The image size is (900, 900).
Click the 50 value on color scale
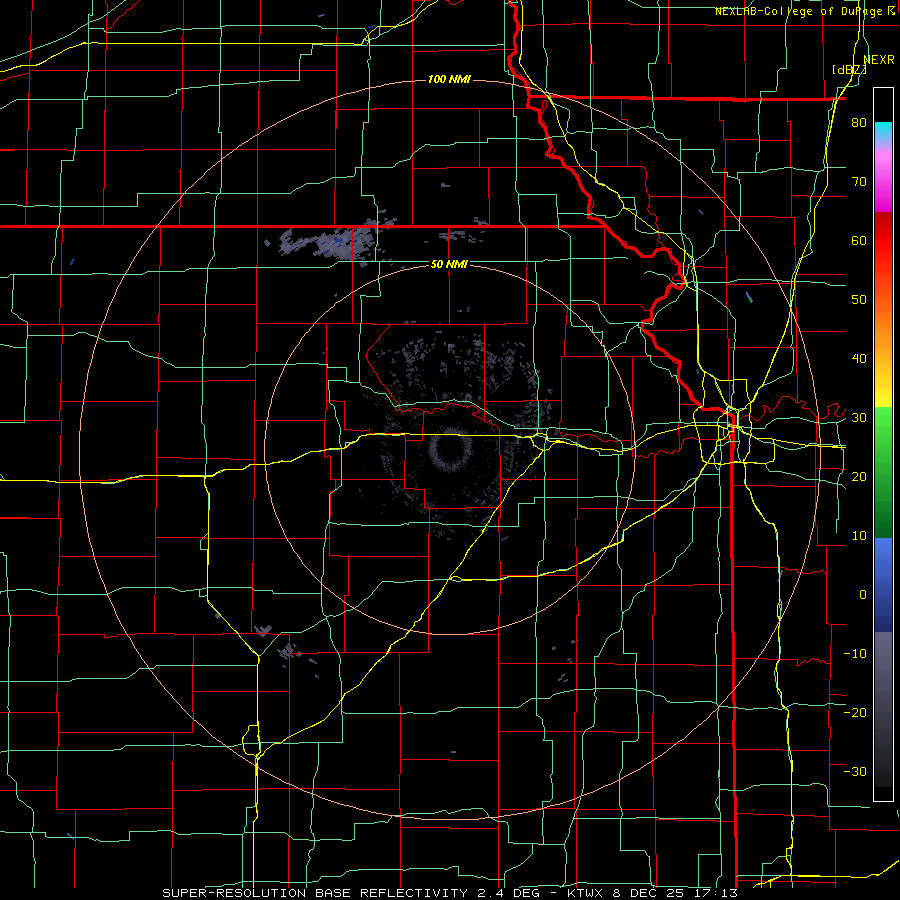point(859,300)
